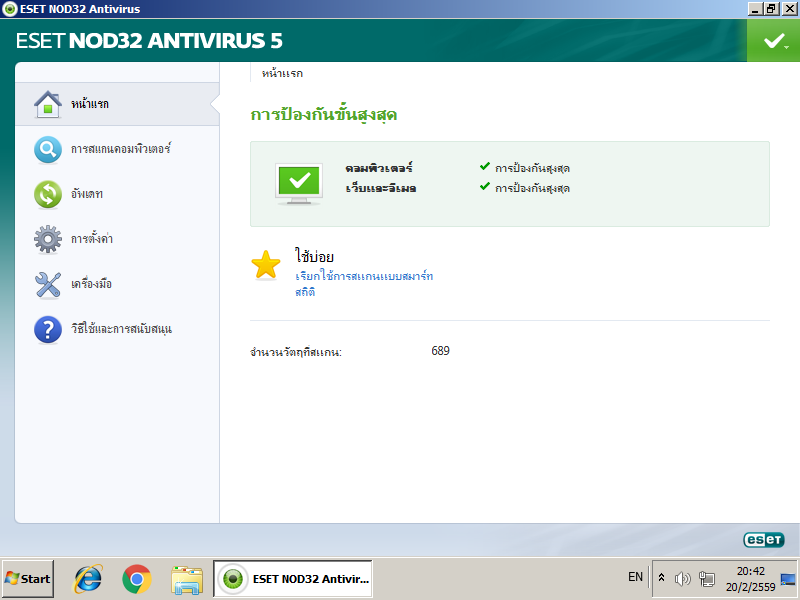This screenshot has height=600, width=800.
Task: Click the yellow star frequently used icon
Action: pos(266,265)
